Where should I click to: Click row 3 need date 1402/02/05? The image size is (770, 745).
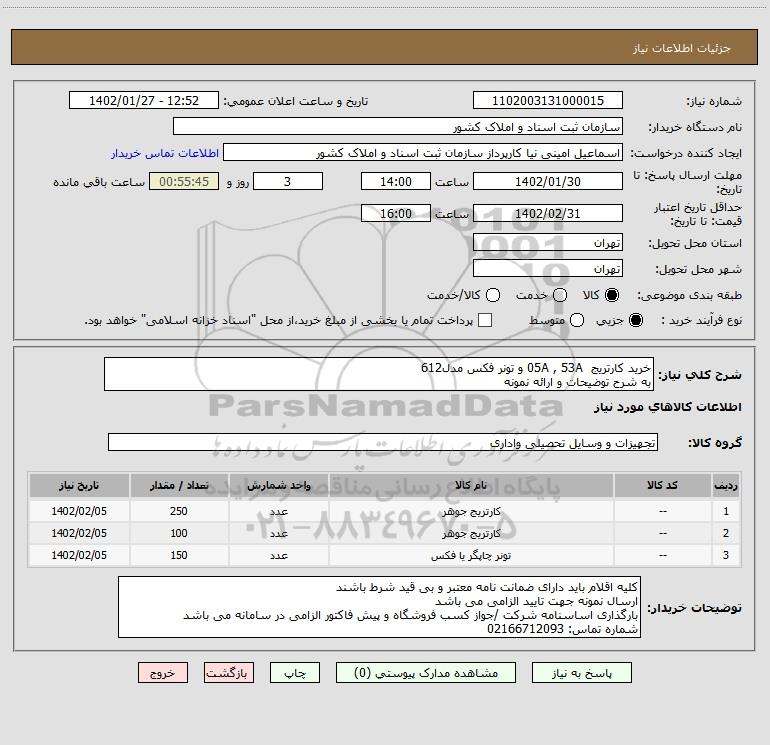point(79,555)
